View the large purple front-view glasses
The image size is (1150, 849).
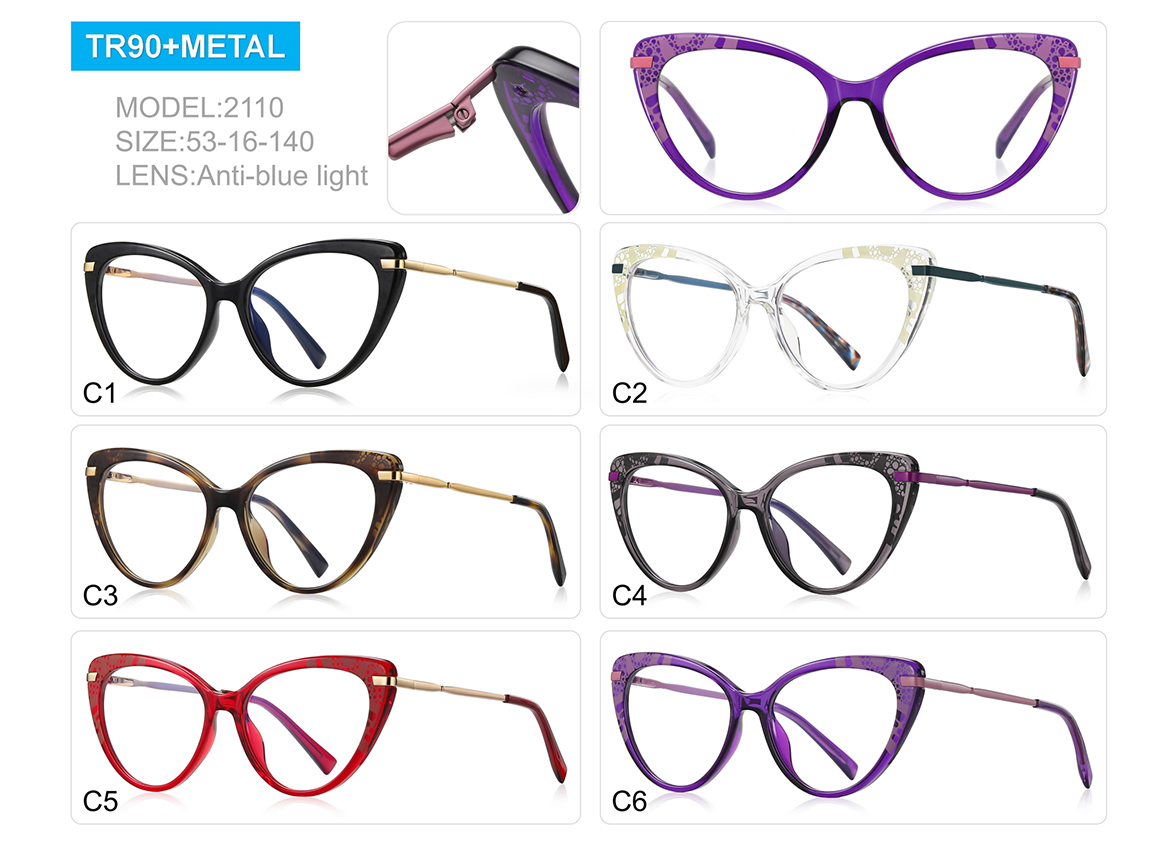point(853,118)
